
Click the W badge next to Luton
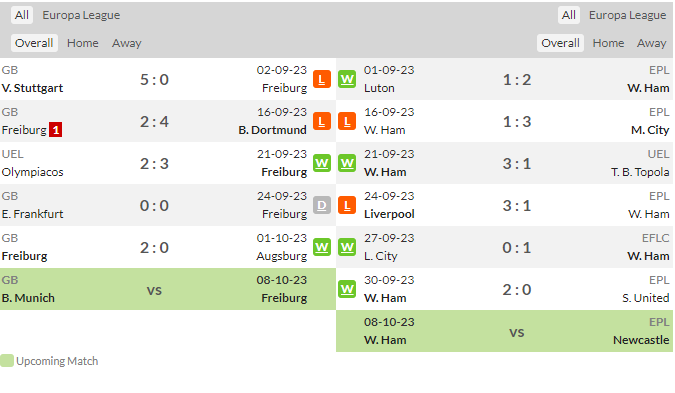(x=347, y=79)
